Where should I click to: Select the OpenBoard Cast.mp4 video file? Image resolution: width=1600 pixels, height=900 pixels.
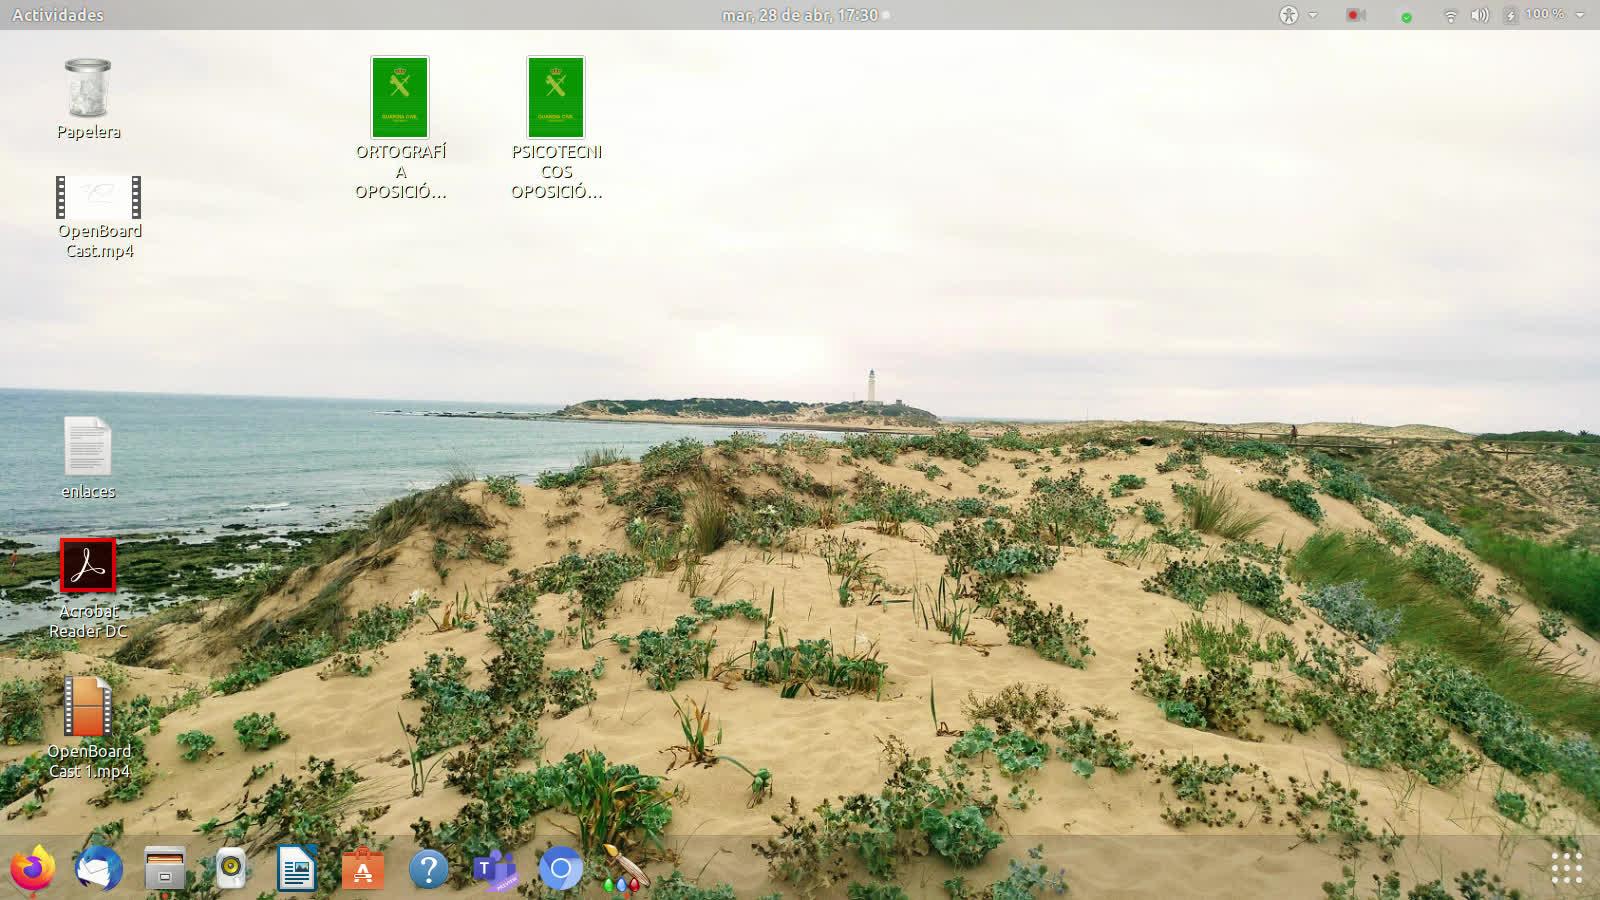point(99,198)
